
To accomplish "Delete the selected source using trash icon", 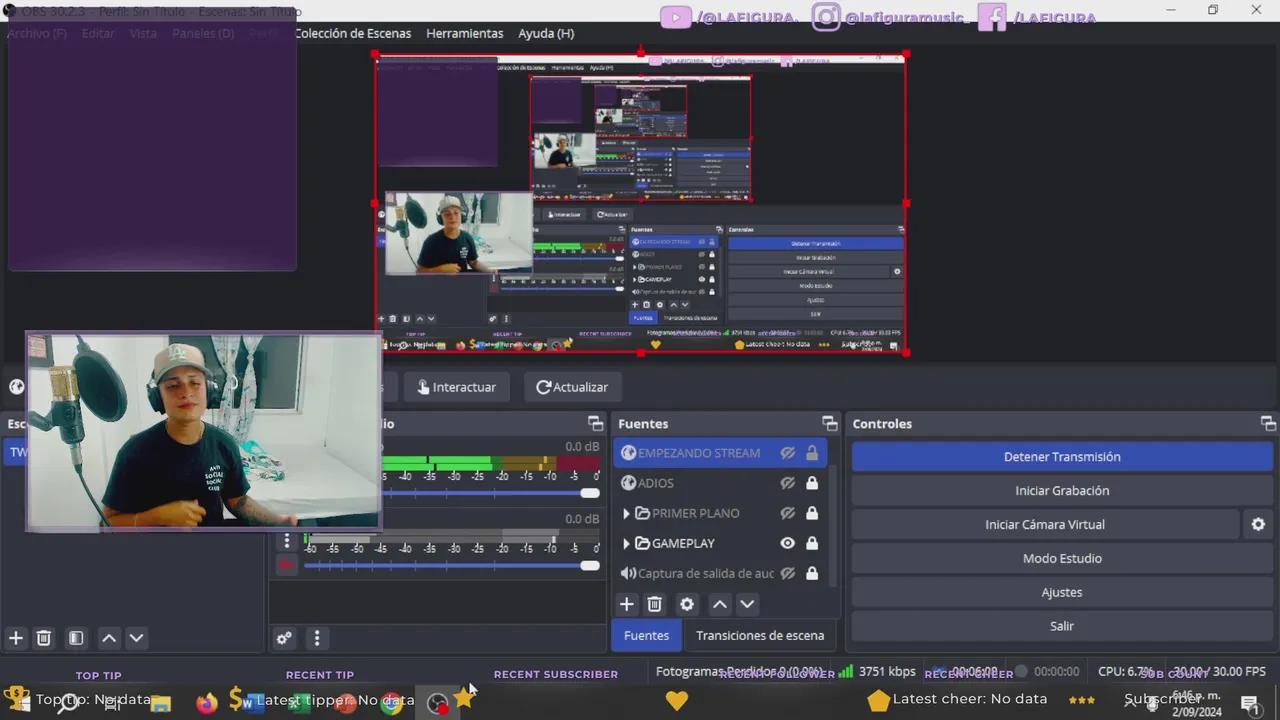I will point(654,604).
